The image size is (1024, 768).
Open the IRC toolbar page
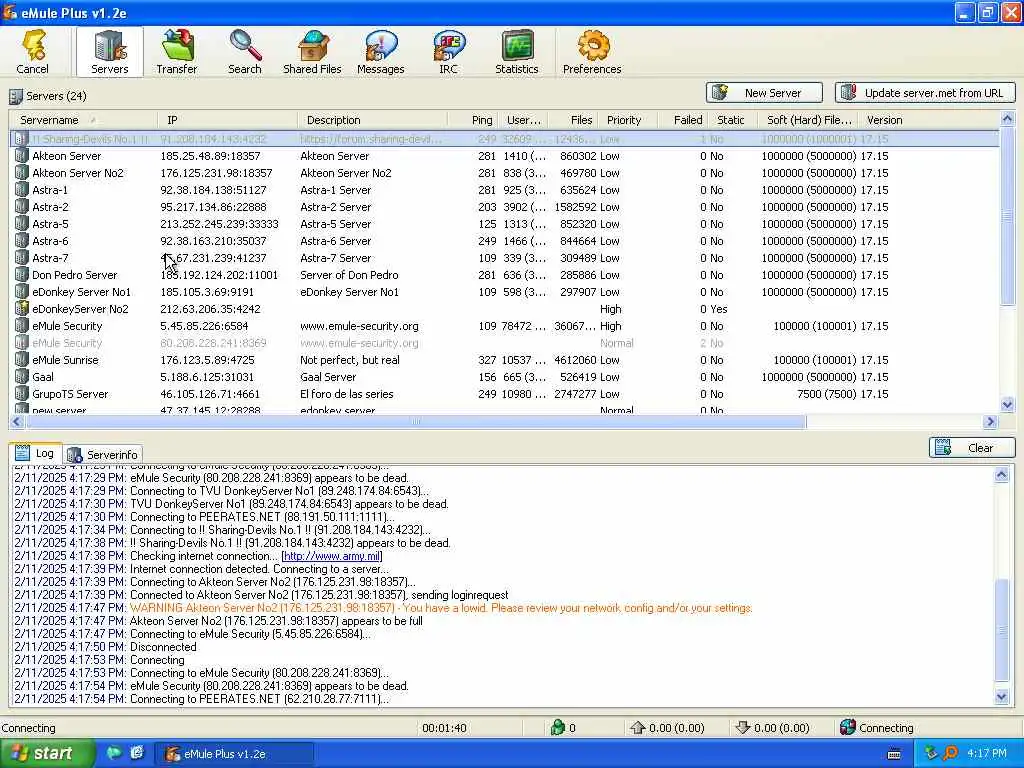(449, 52)
